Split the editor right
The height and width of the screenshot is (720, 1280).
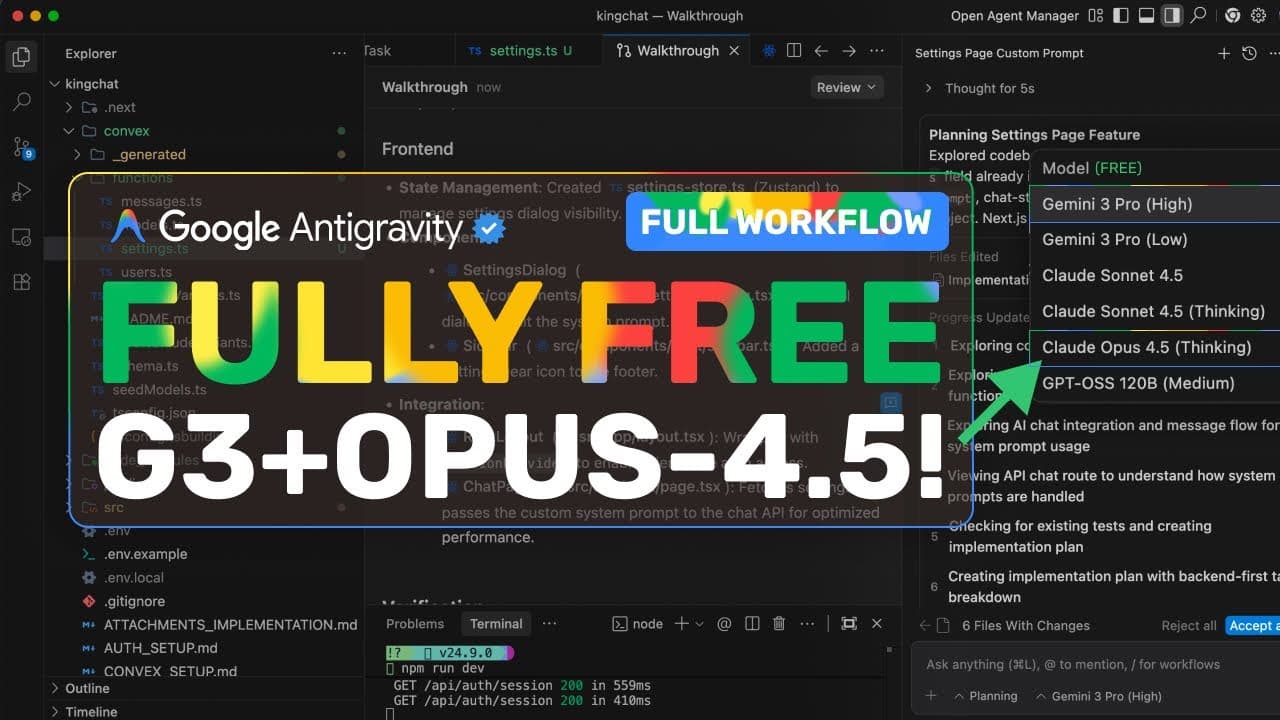tap(794, 51)
